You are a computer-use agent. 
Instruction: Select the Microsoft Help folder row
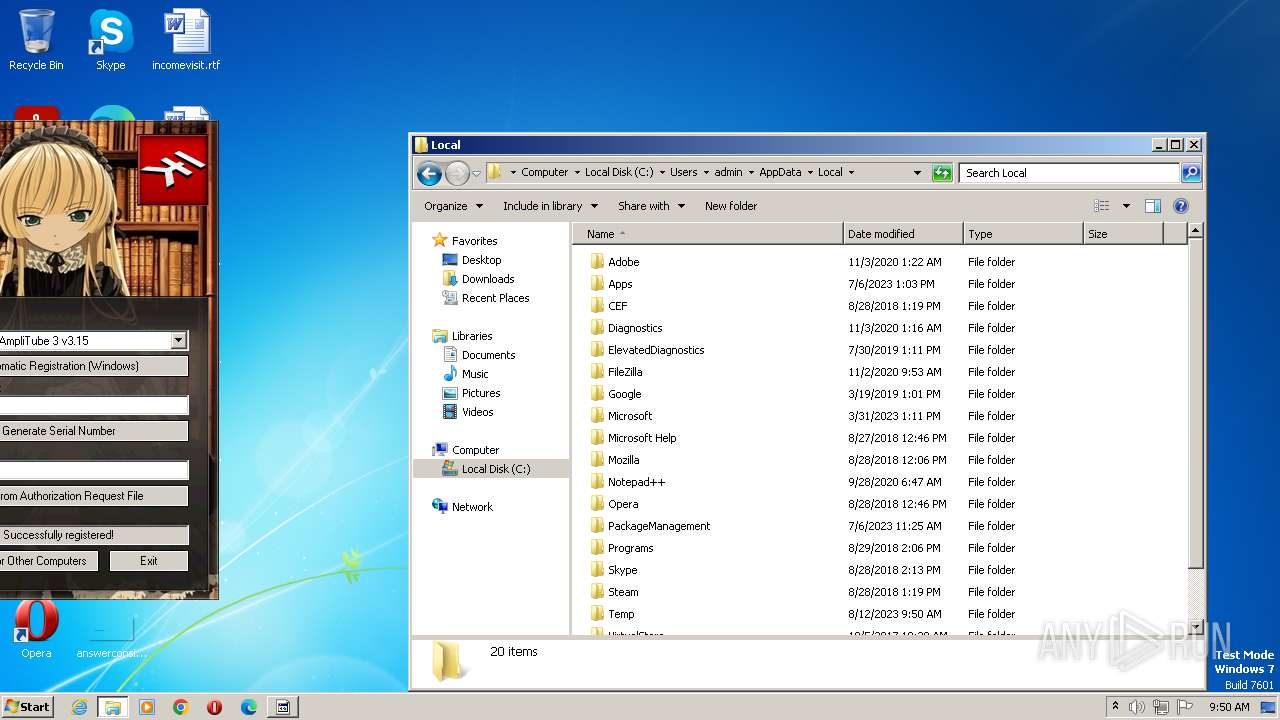click(x=880, y=438)
